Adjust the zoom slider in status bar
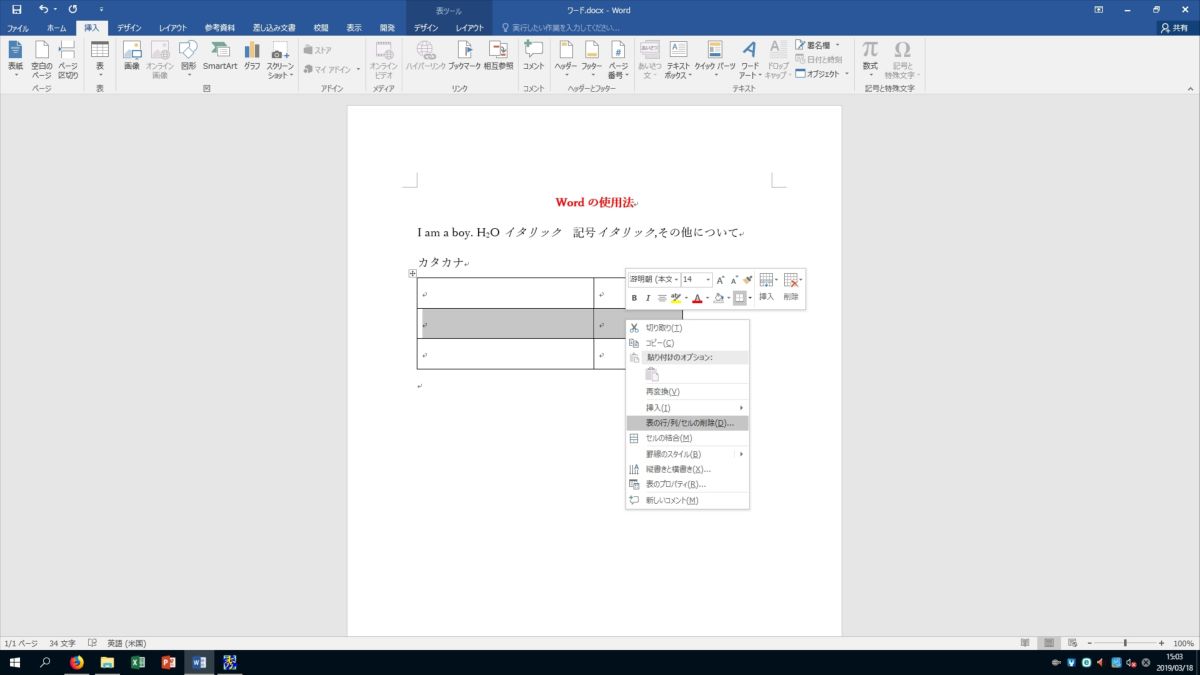The image size is (1200, 675). pos(1125,643)
